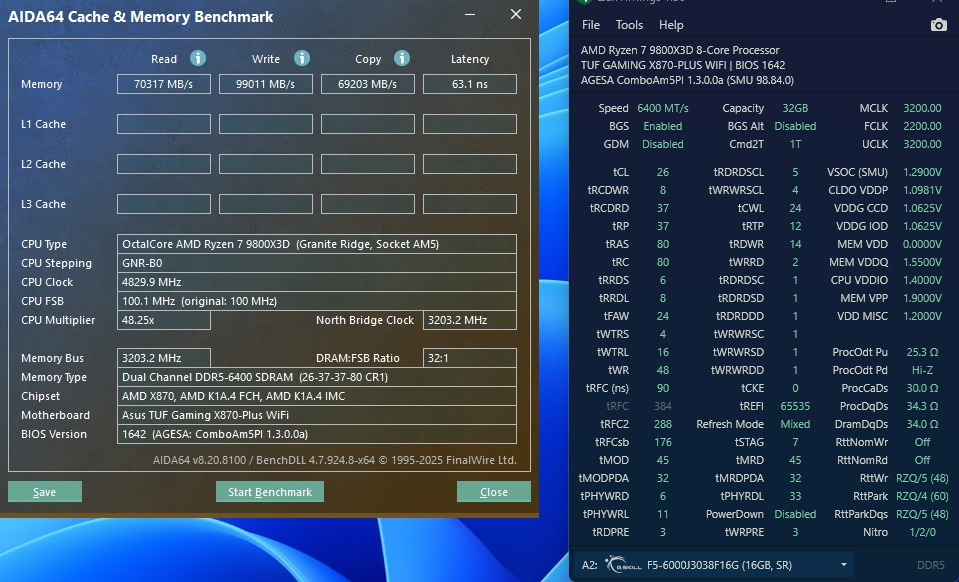The image size is (959, 582).
Task: Click the Save button in AIDA64
Action: [45, 492]
